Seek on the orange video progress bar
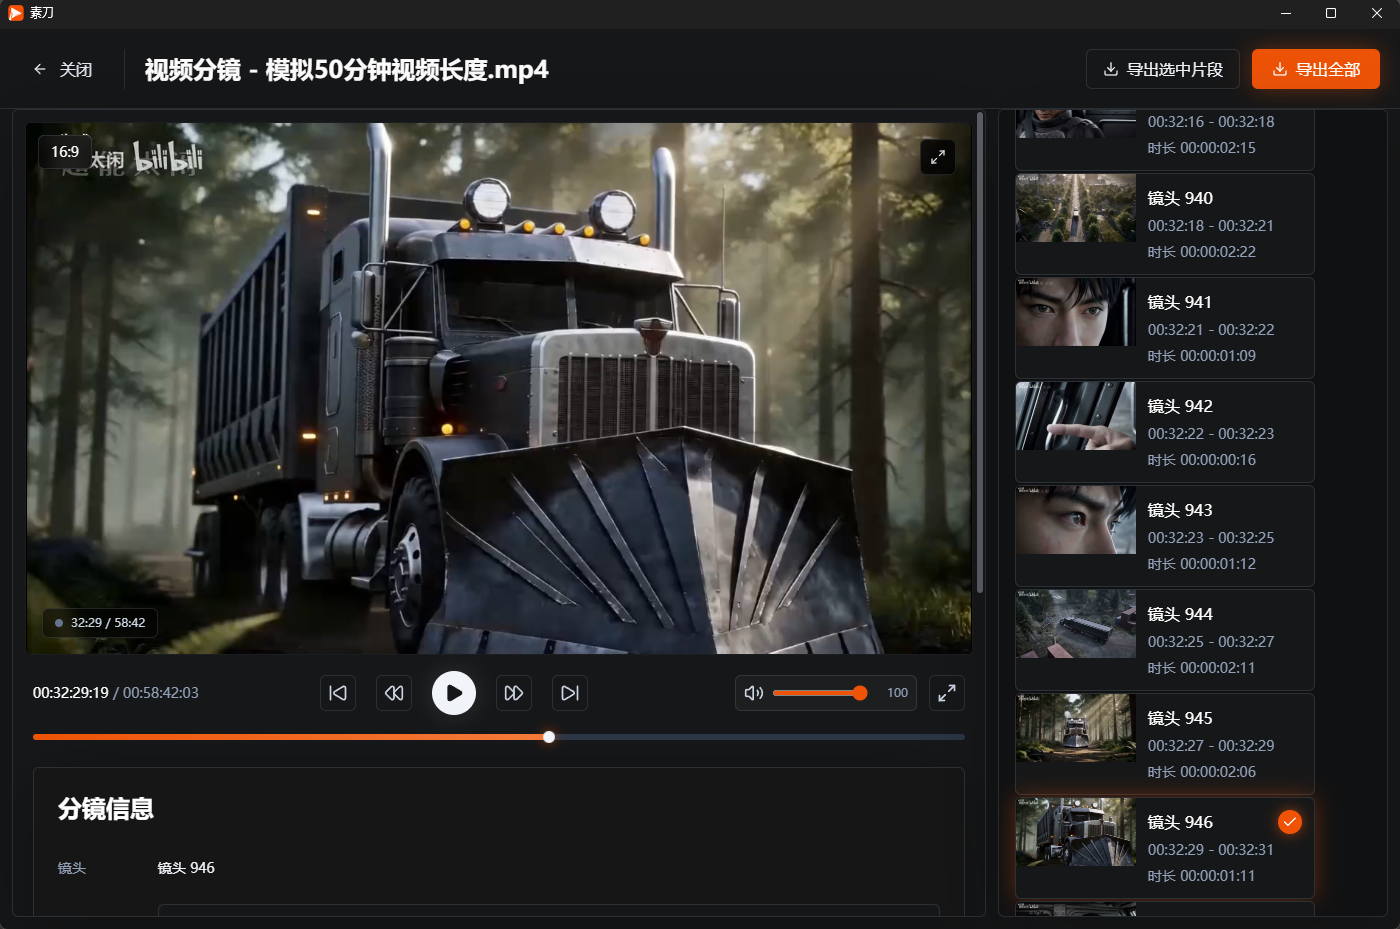Screen dimensions: 1400x929 coord(499,737)
